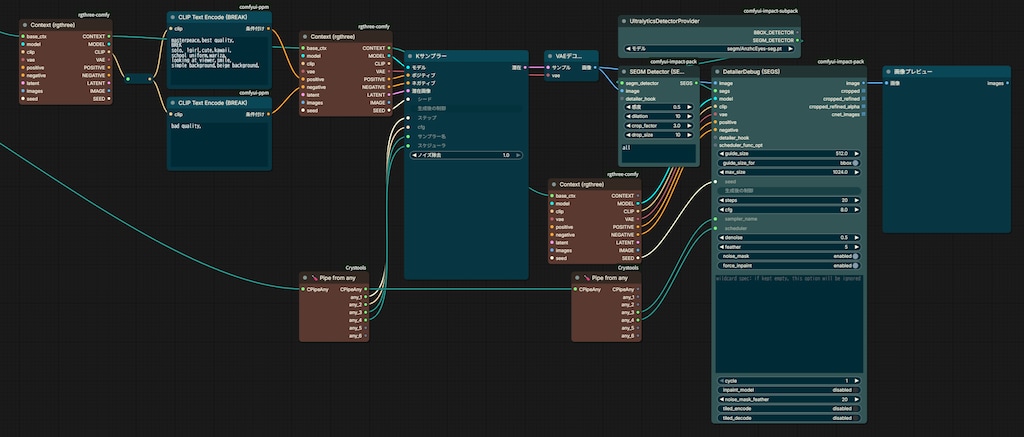1024x437 pixels.
Task: Click the SEGS output socket on SEGM Detector
Action: point(696,84)
